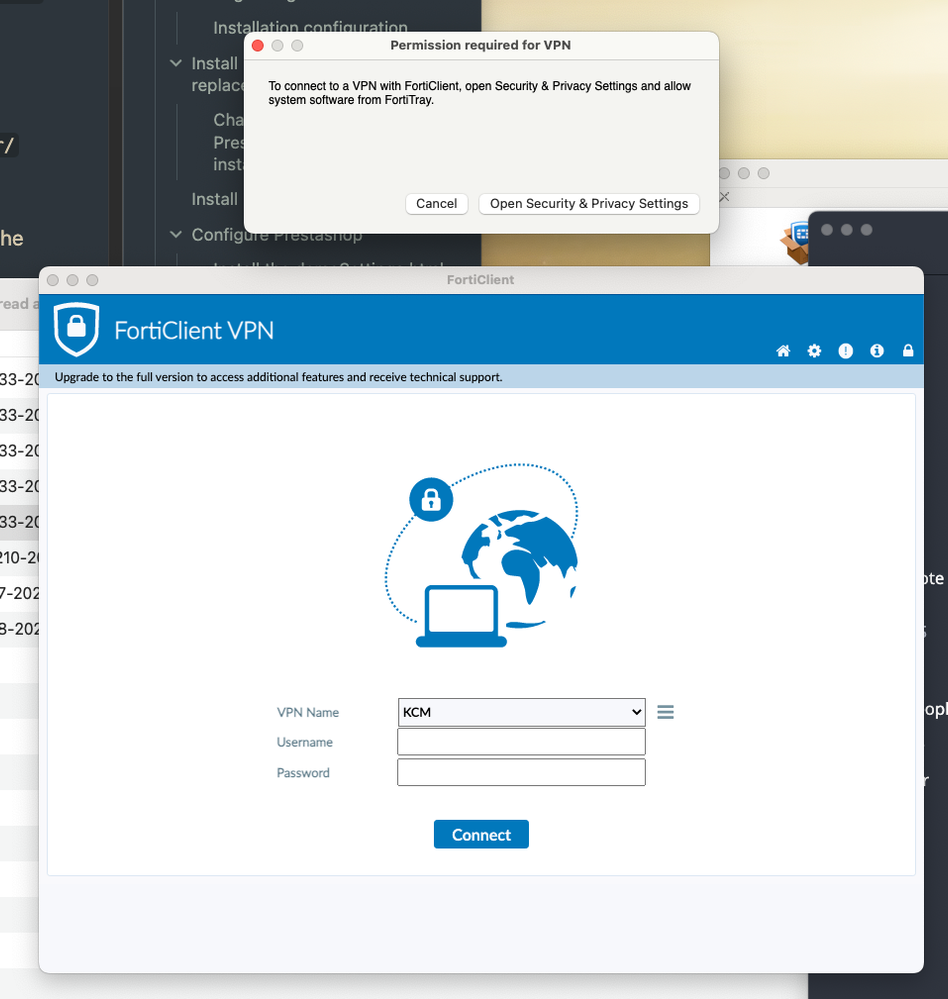948x999 pixels.
Task: Click the dialog message about FortiTray
Action: (x=479, y=93)
